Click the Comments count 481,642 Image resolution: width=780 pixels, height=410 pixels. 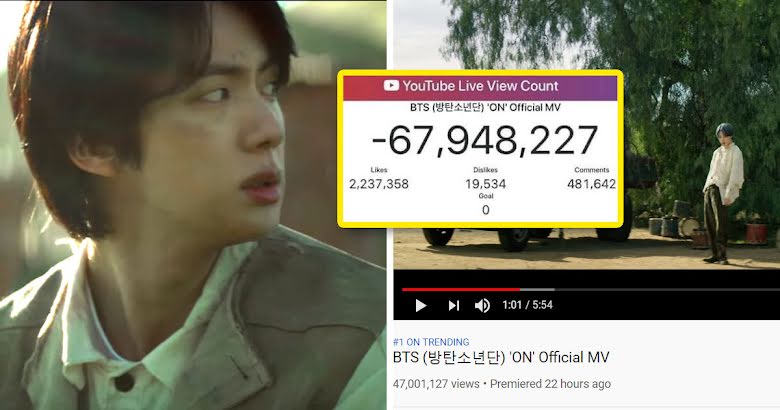(x=591, y=184)
